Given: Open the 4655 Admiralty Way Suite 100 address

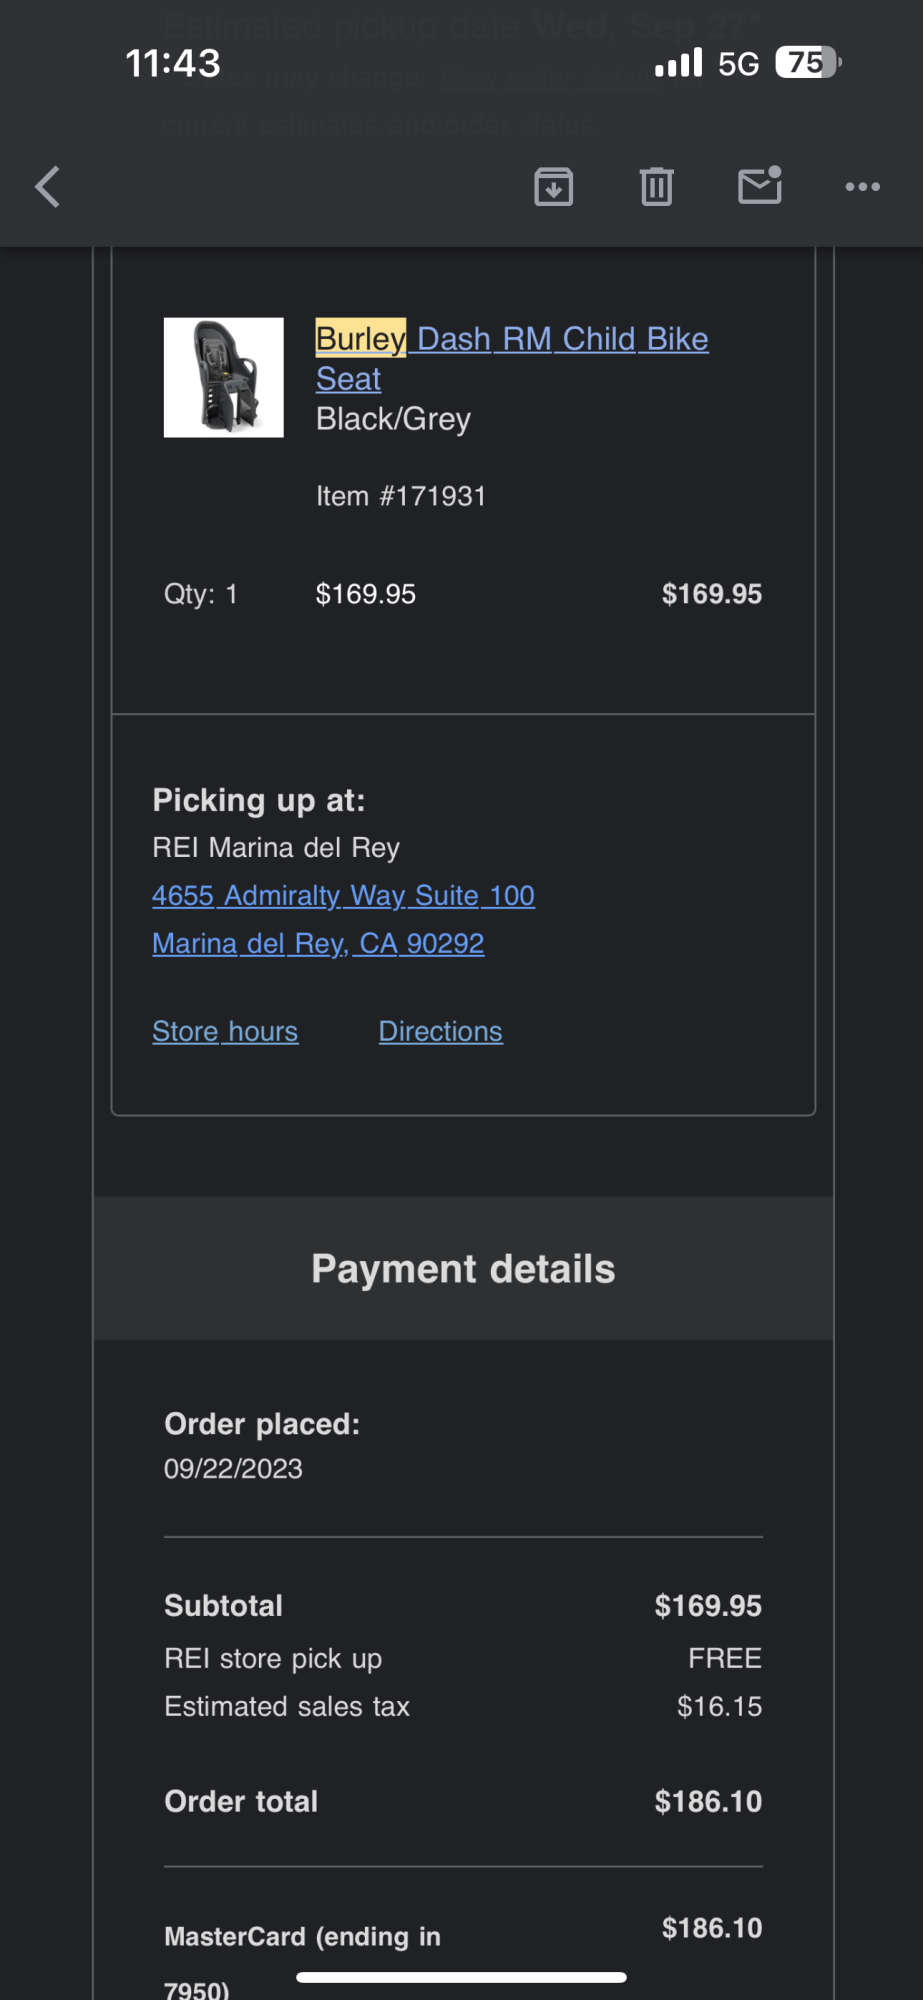Looking at the screenshot, I should pos(343,895).
